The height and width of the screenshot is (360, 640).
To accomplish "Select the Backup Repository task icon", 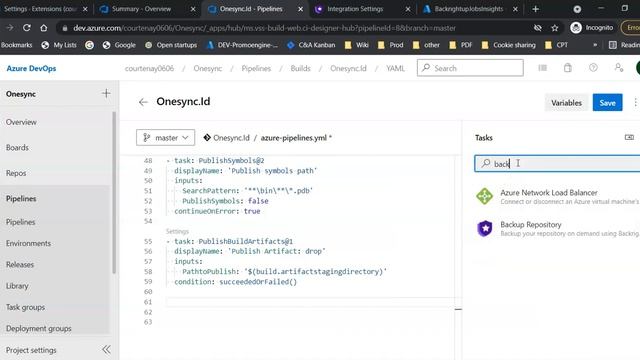I will click(484, 228).
